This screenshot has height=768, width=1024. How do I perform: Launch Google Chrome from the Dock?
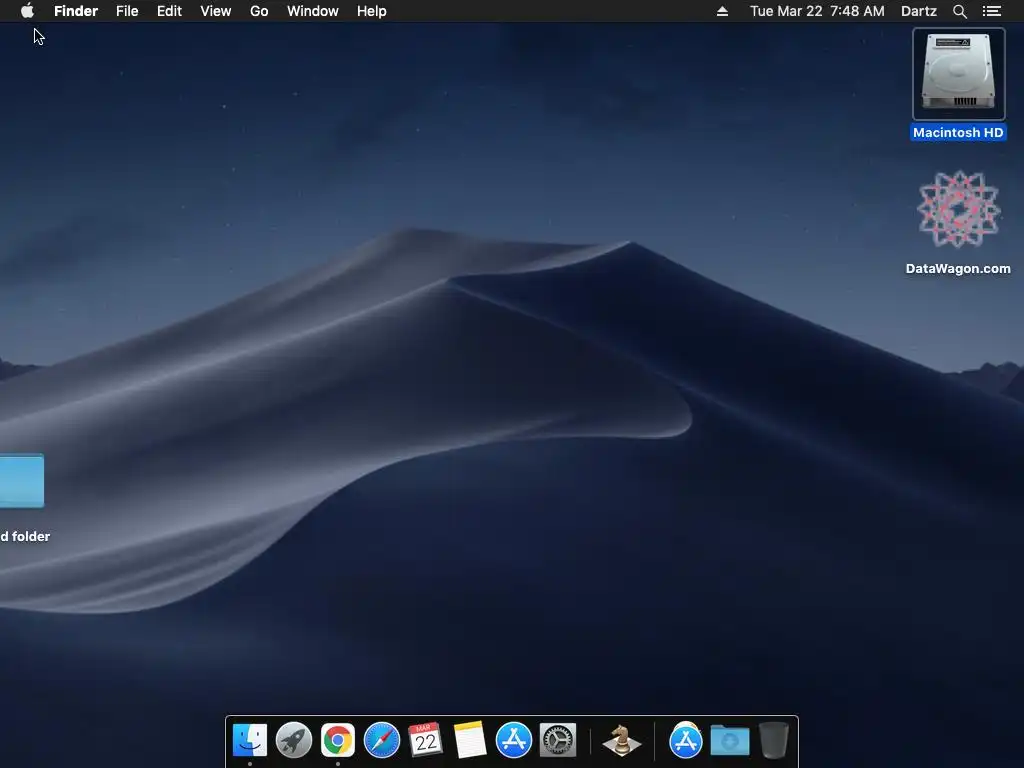click(x=338, y=741)
